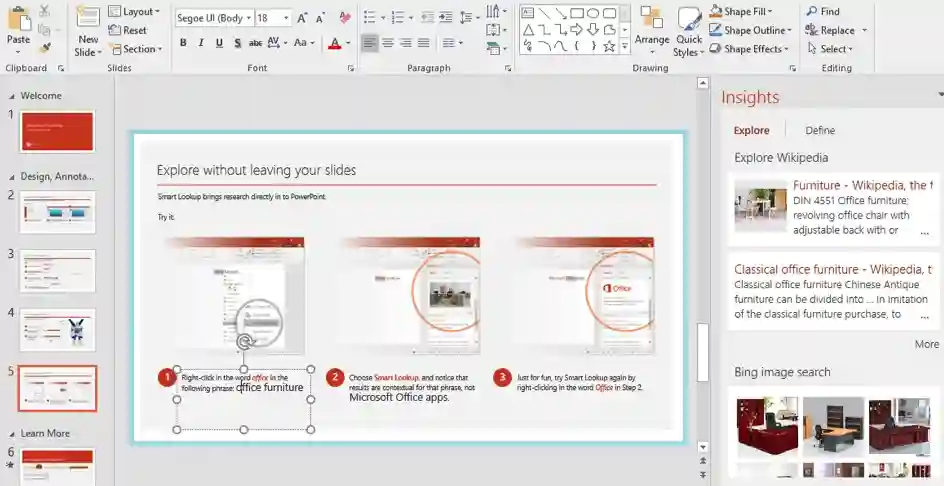Image resolution: width=944 pixels, height=486 pixels.
Task: Select the right block arrow shape
Action: pos(577,30)
